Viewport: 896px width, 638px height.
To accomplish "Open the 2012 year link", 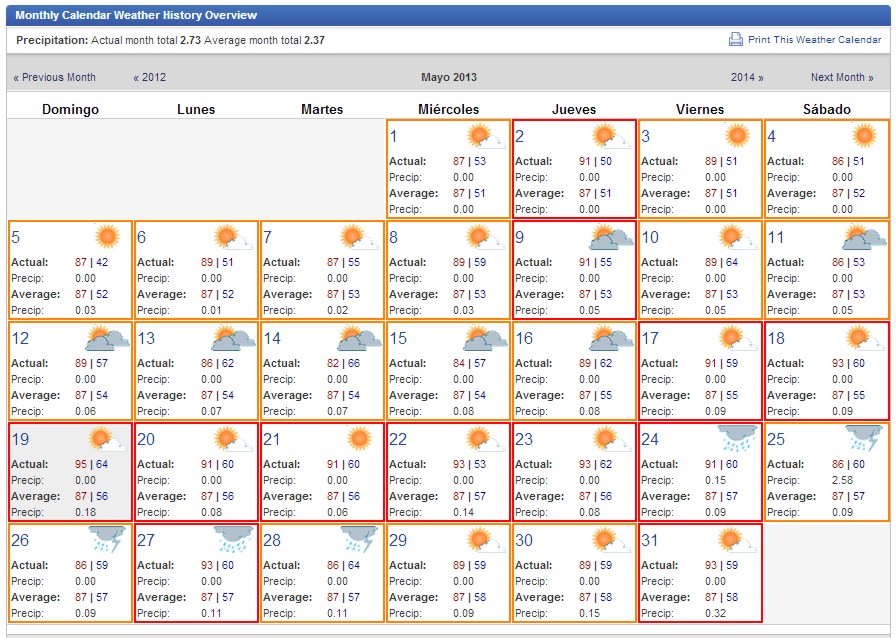I will 150,77.
